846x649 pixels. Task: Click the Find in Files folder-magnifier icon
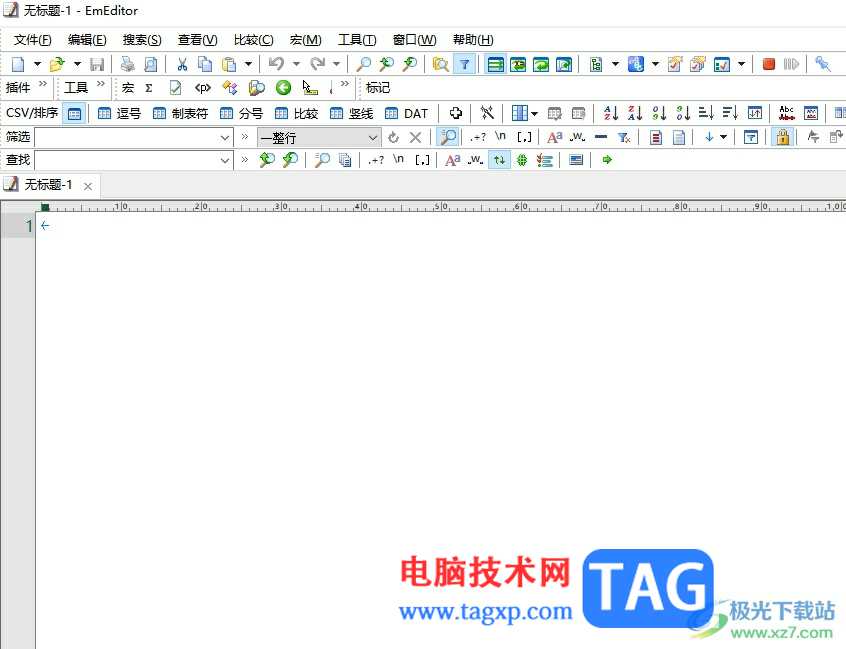441,64
